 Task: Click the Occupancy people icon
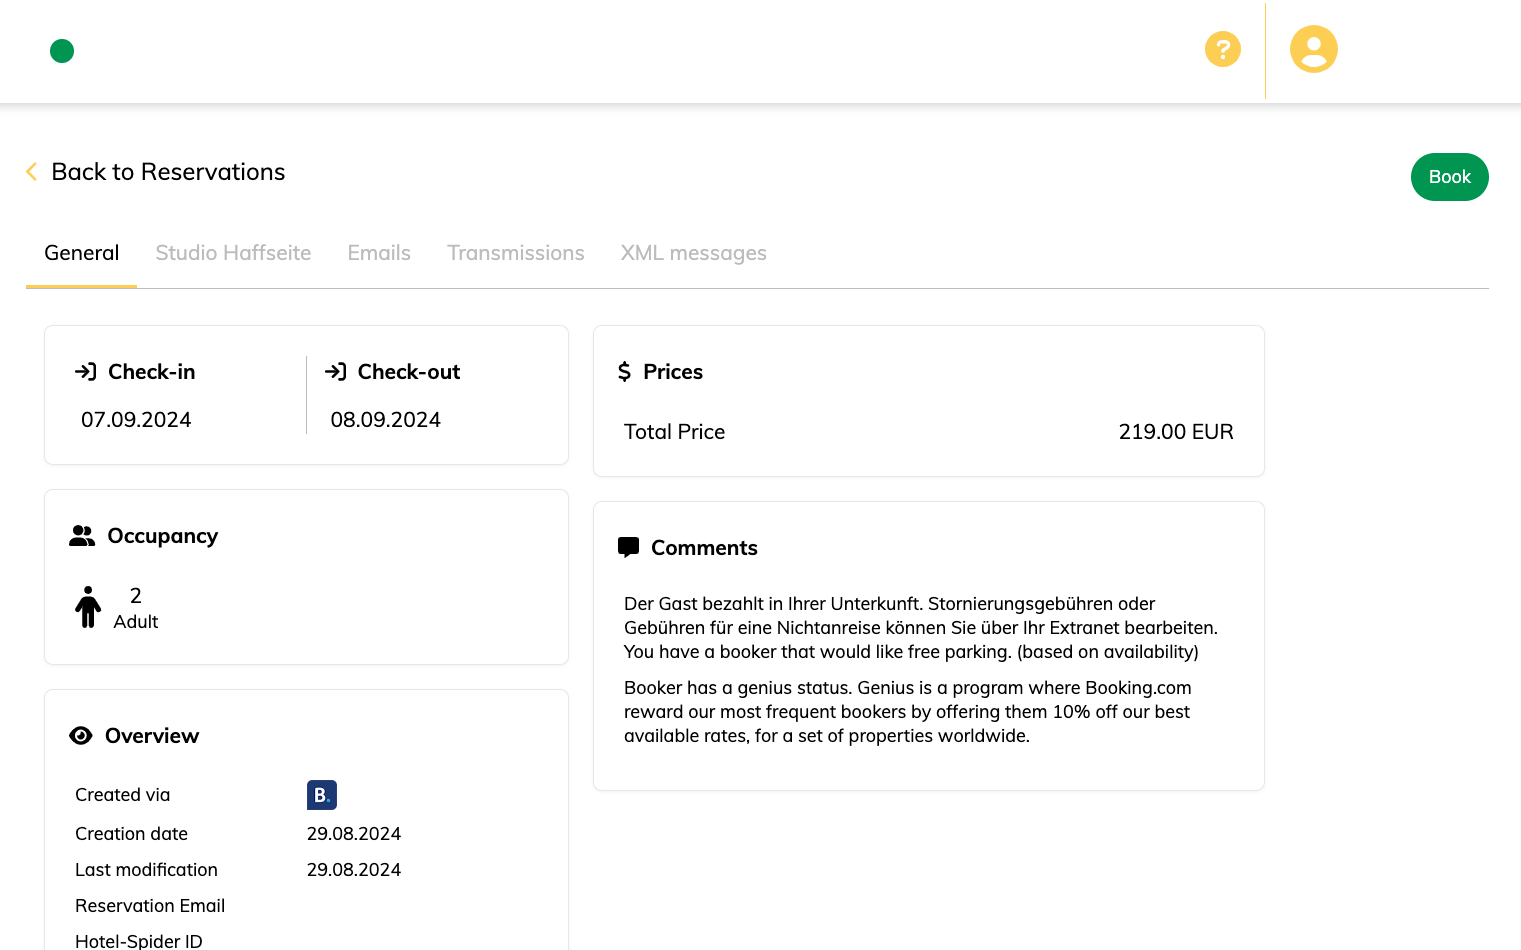click(x=82, y=536)
